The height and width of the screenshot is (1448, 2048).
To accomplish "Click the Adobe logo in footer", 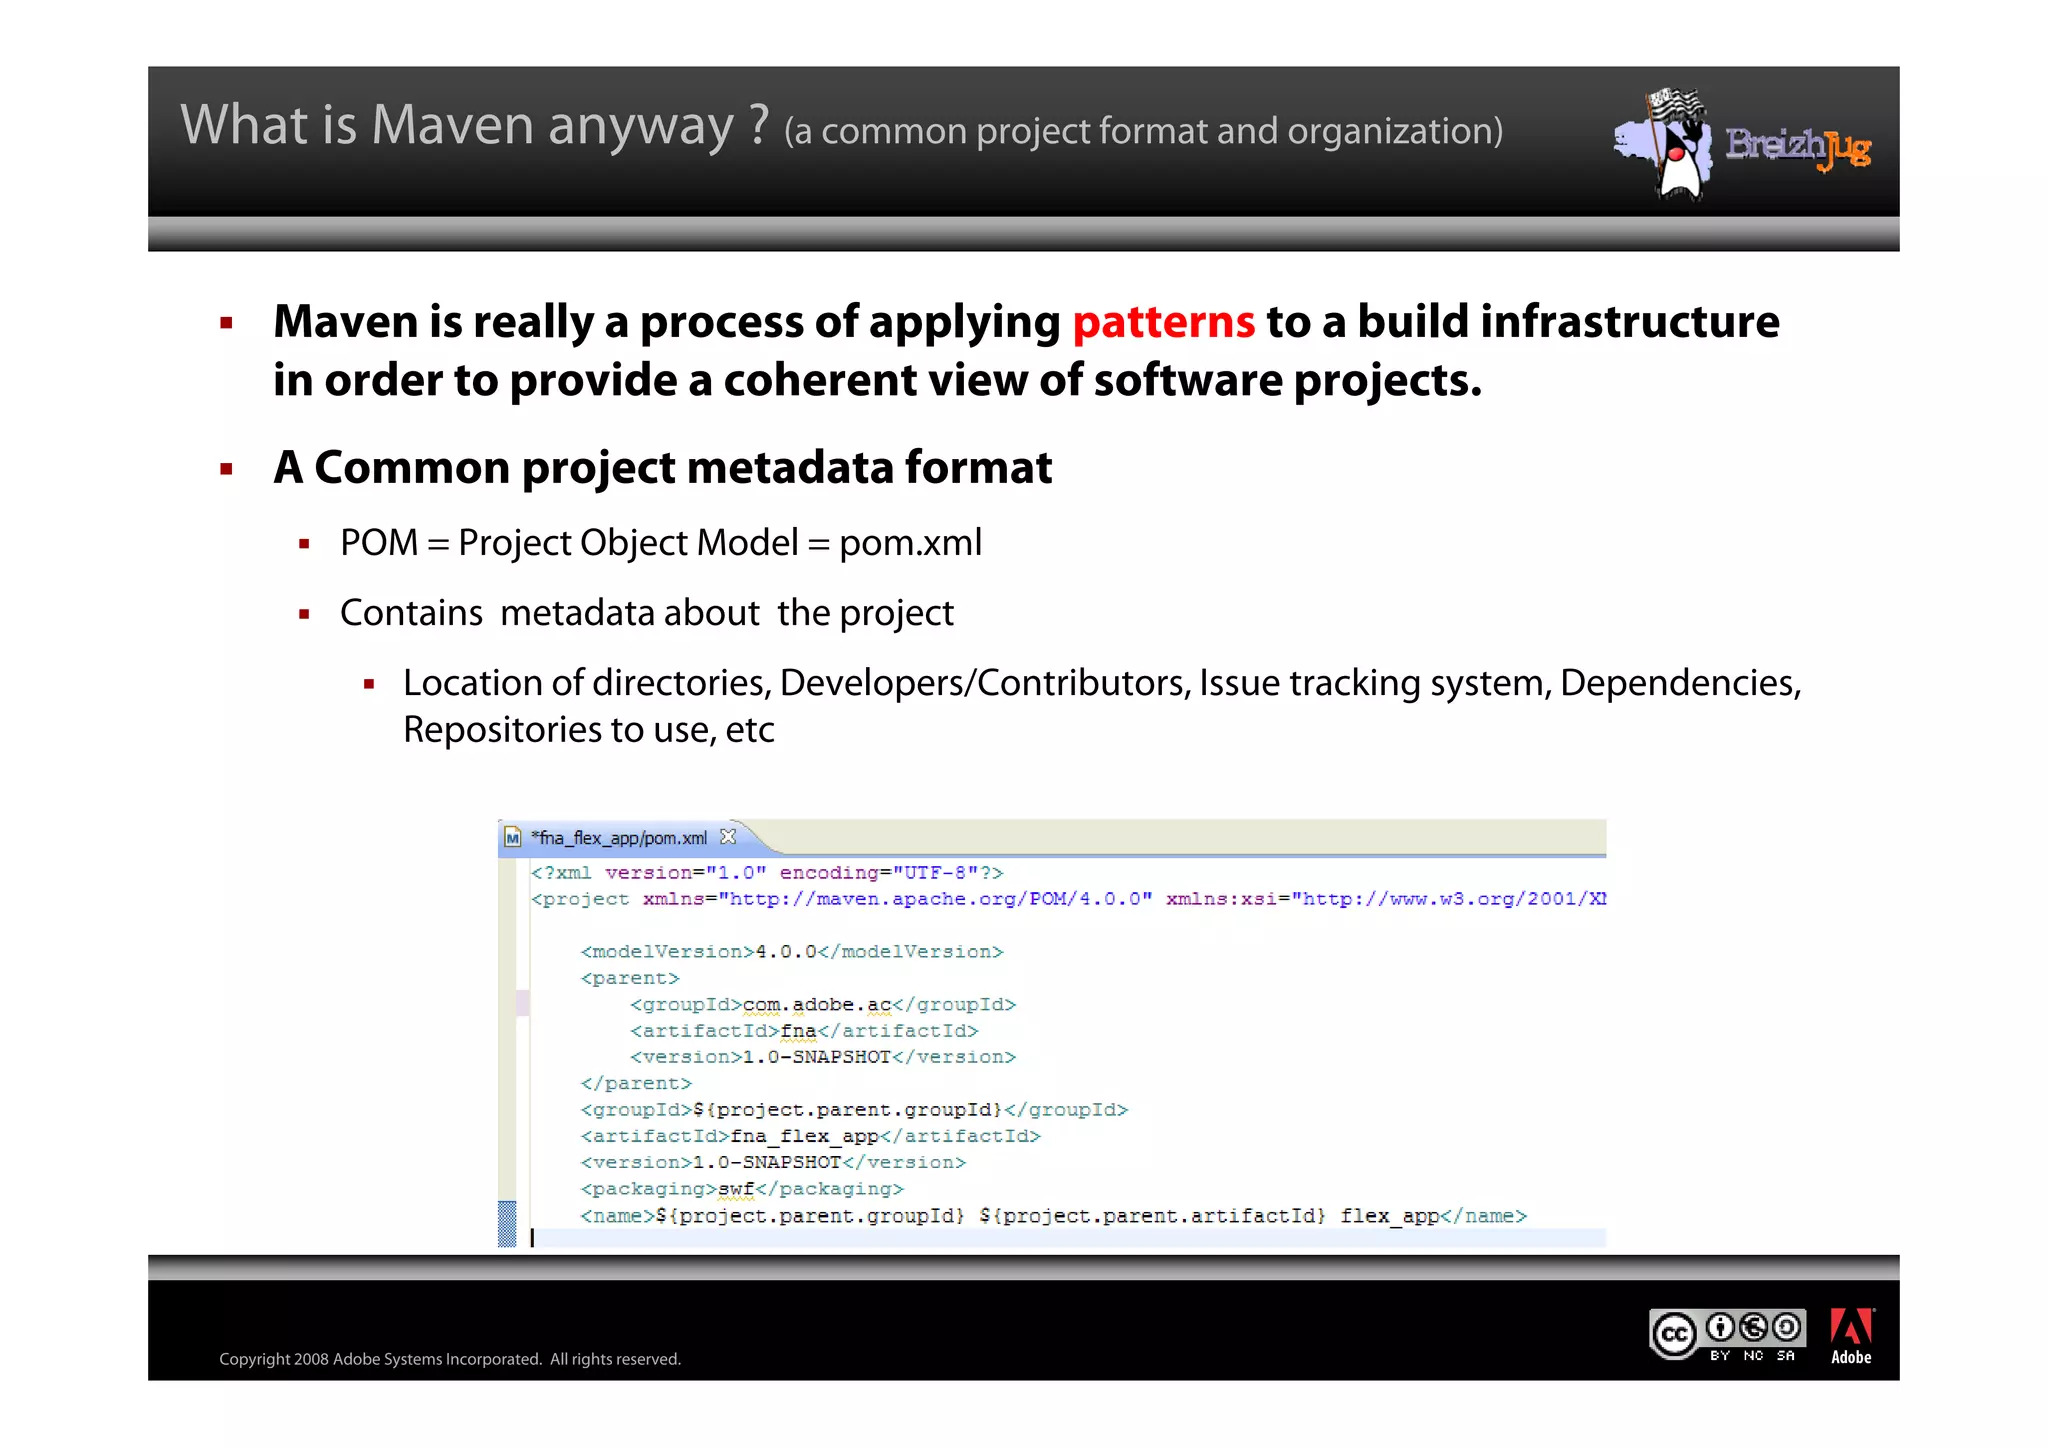I will coord(1851,1336).
